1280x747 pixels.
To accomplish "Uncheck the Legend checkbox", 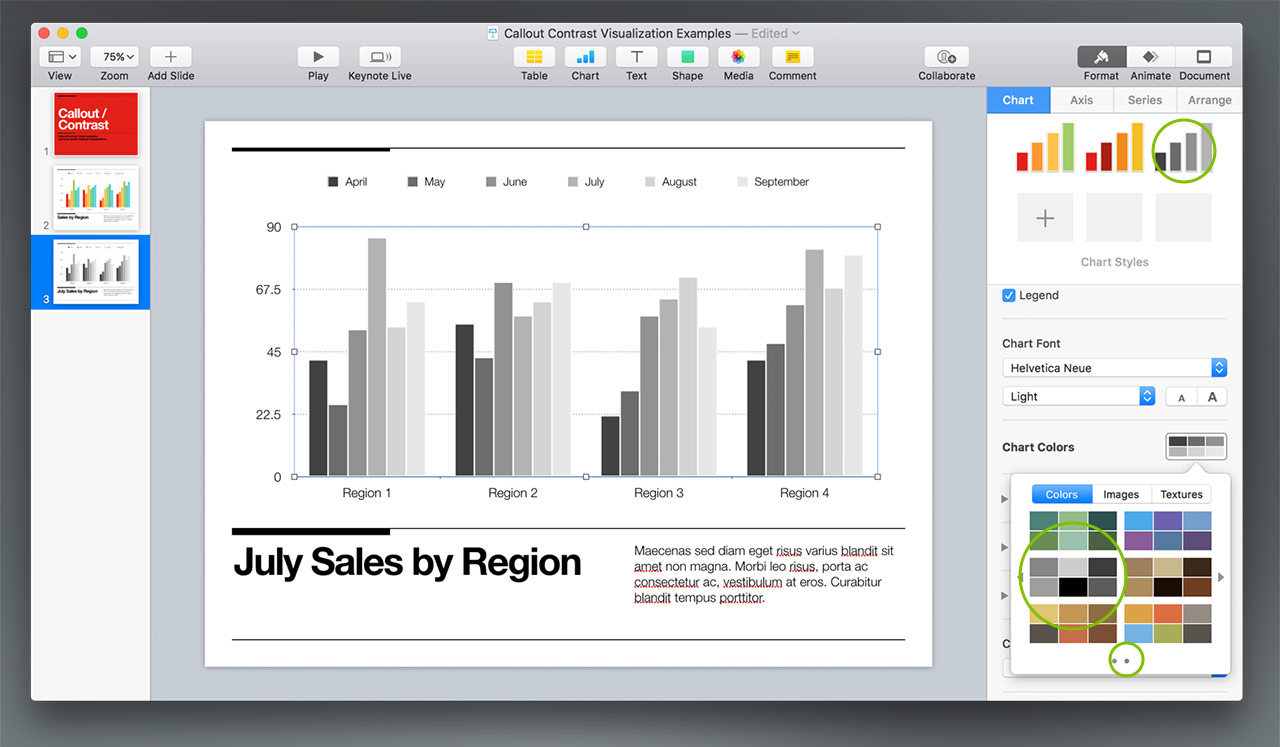I will pyautogui.click(x=1009, y=296).
